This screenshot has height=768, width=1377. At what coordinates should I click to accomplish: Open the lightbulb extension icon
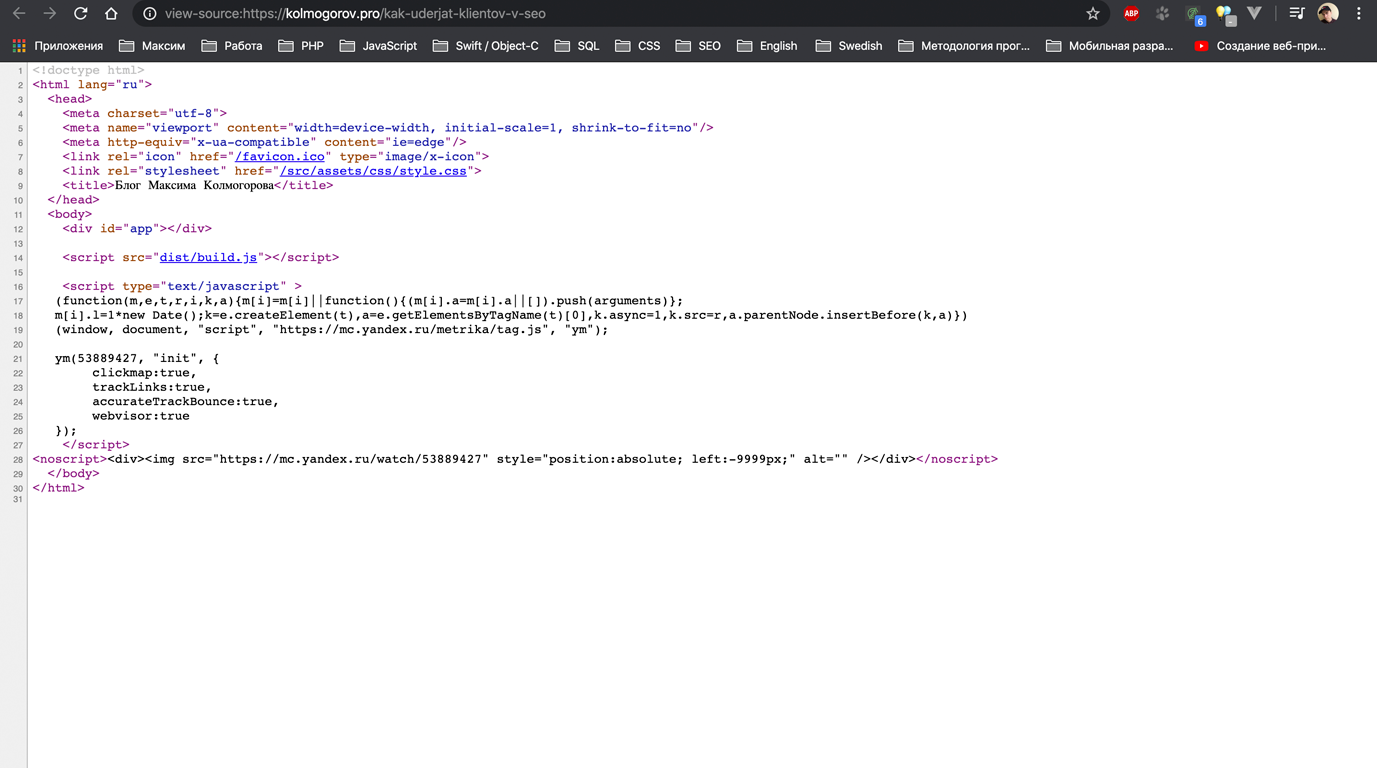pos(1225,15)
